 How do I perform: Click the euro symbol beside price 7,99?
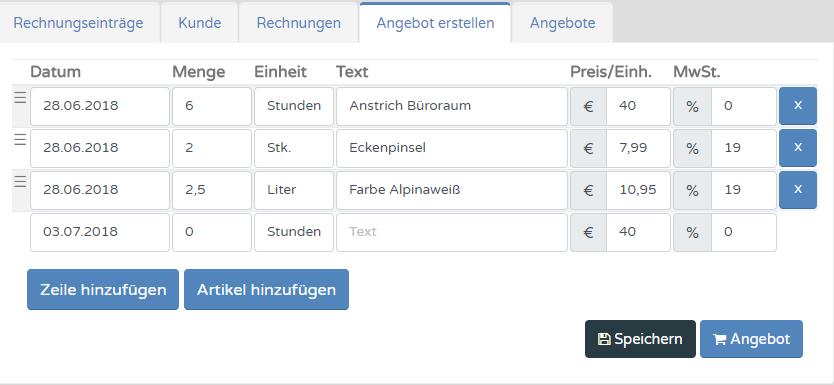588,148
